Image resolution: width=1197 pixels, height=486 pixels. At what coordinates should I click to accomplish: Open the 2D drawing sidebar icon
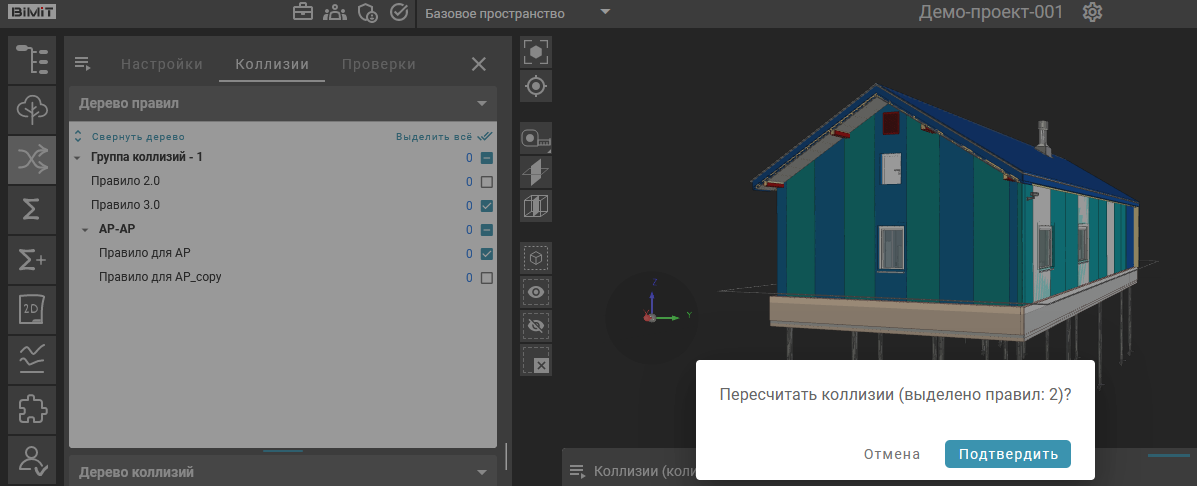31,309
